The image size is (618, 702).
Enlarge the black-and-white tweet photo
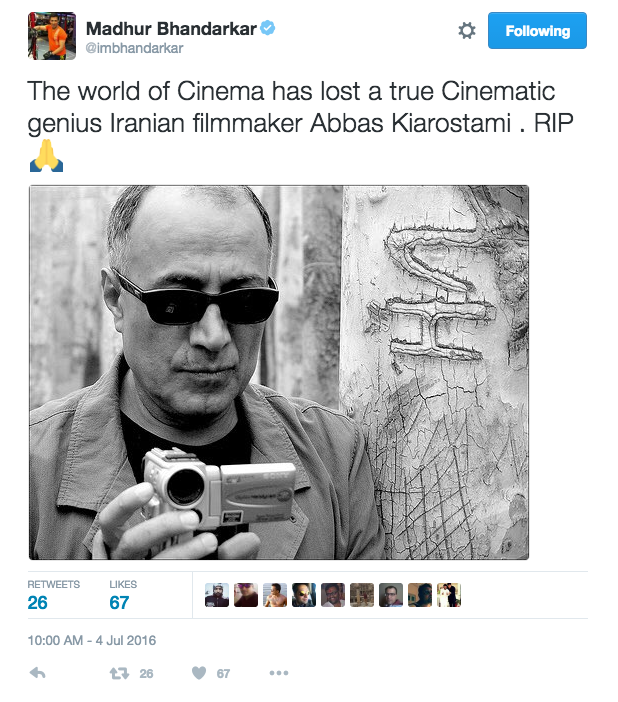tap(279, 372)
